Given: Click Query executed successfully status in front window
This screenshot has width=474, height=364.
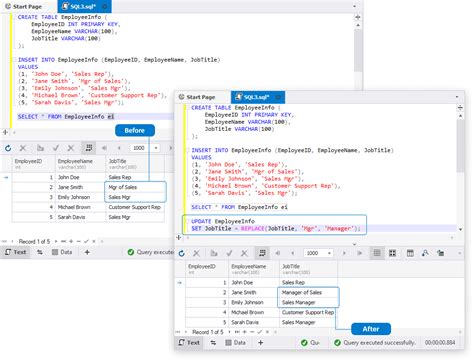Looking at the screenshot, I should click(x=375, y=343).
